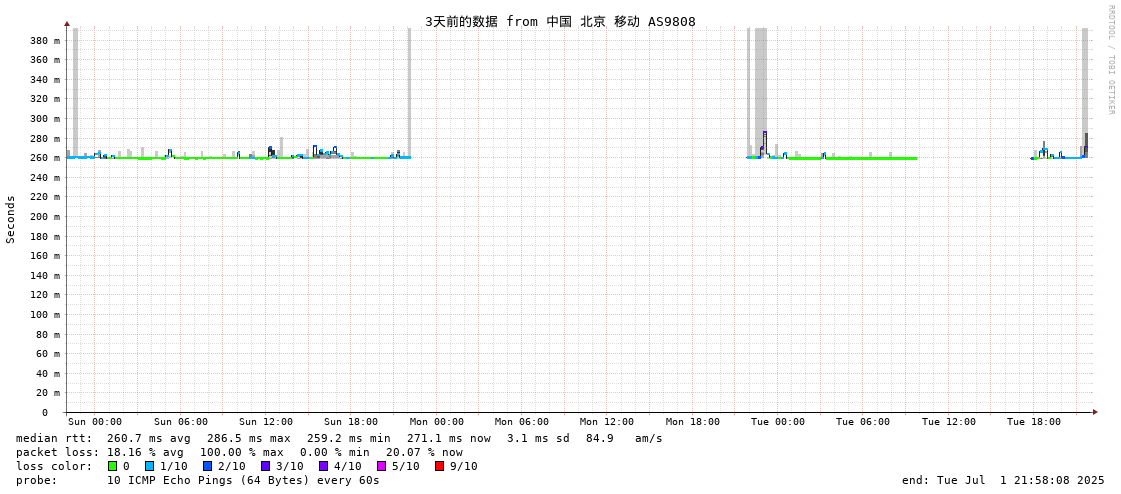Click the purple 4/10 loss swatch
Screen dimensions: 1121x494
coord(323,466)
